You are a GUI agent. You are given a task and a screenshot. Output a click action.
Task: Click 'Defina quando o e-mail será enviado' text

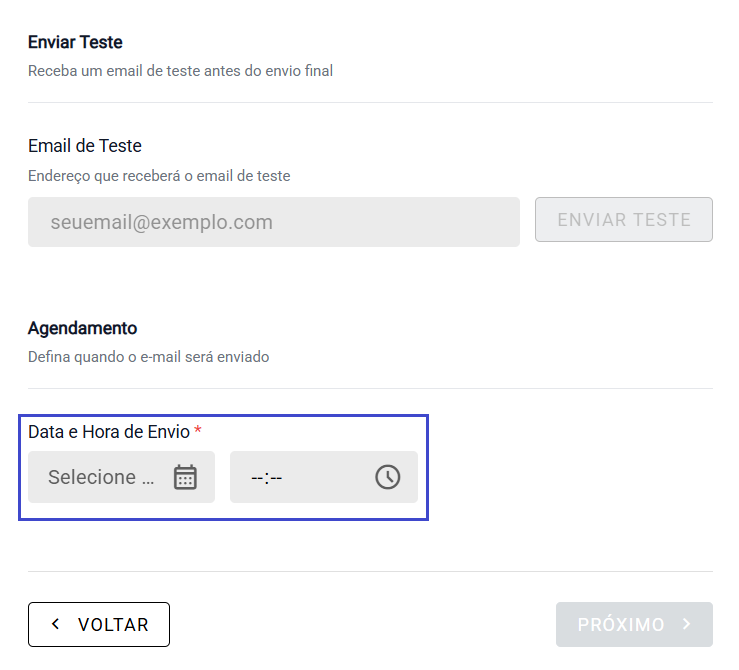148,357
